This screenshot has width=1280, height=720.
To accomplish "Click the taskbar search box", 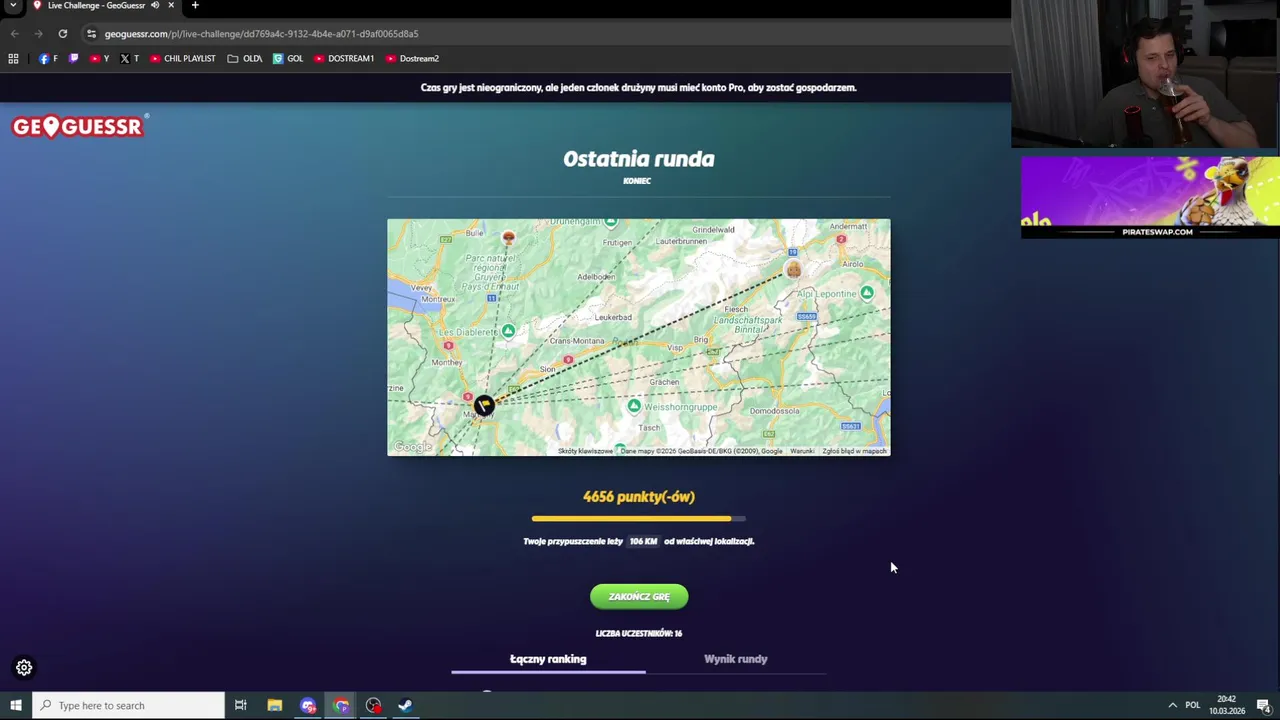I will pyautogui.click(x=128, y=705).
